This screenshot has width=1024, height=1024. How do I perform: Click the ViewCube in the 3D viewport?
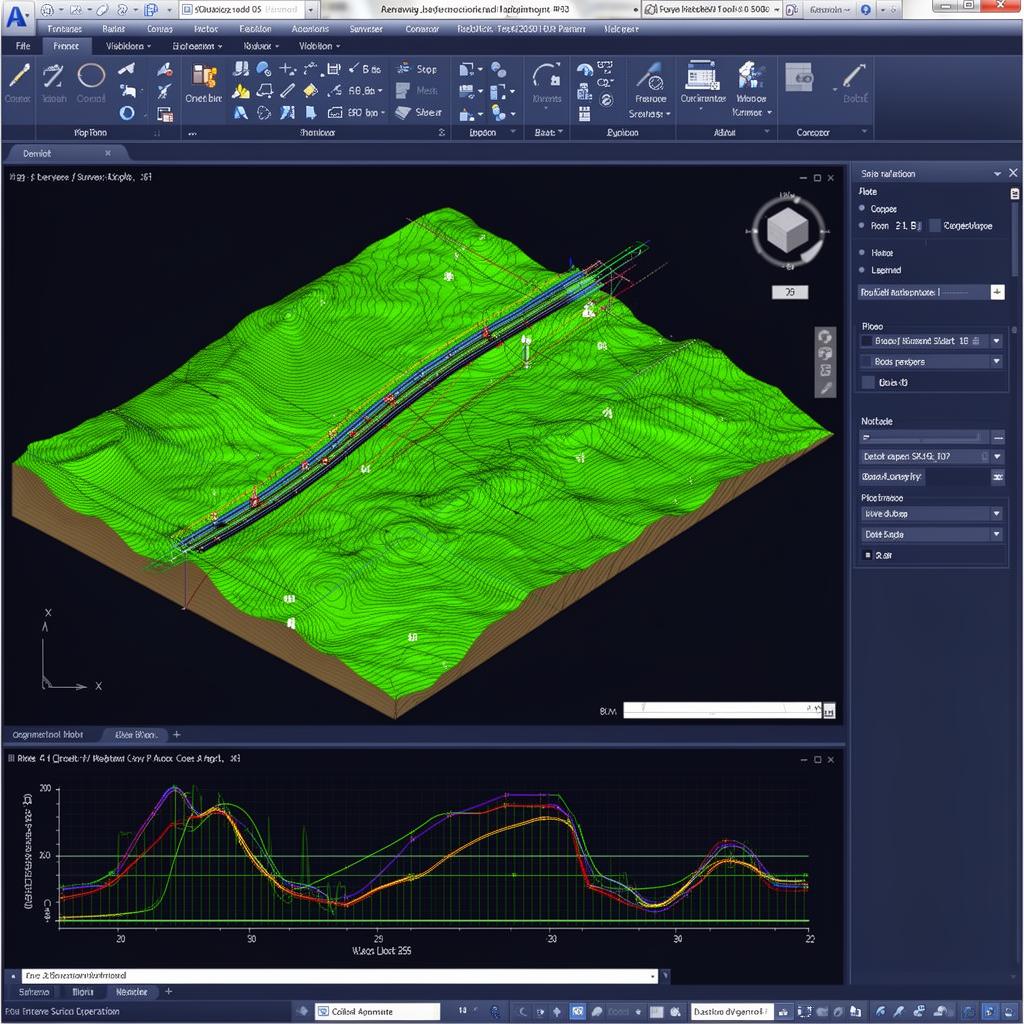[788, 230]
